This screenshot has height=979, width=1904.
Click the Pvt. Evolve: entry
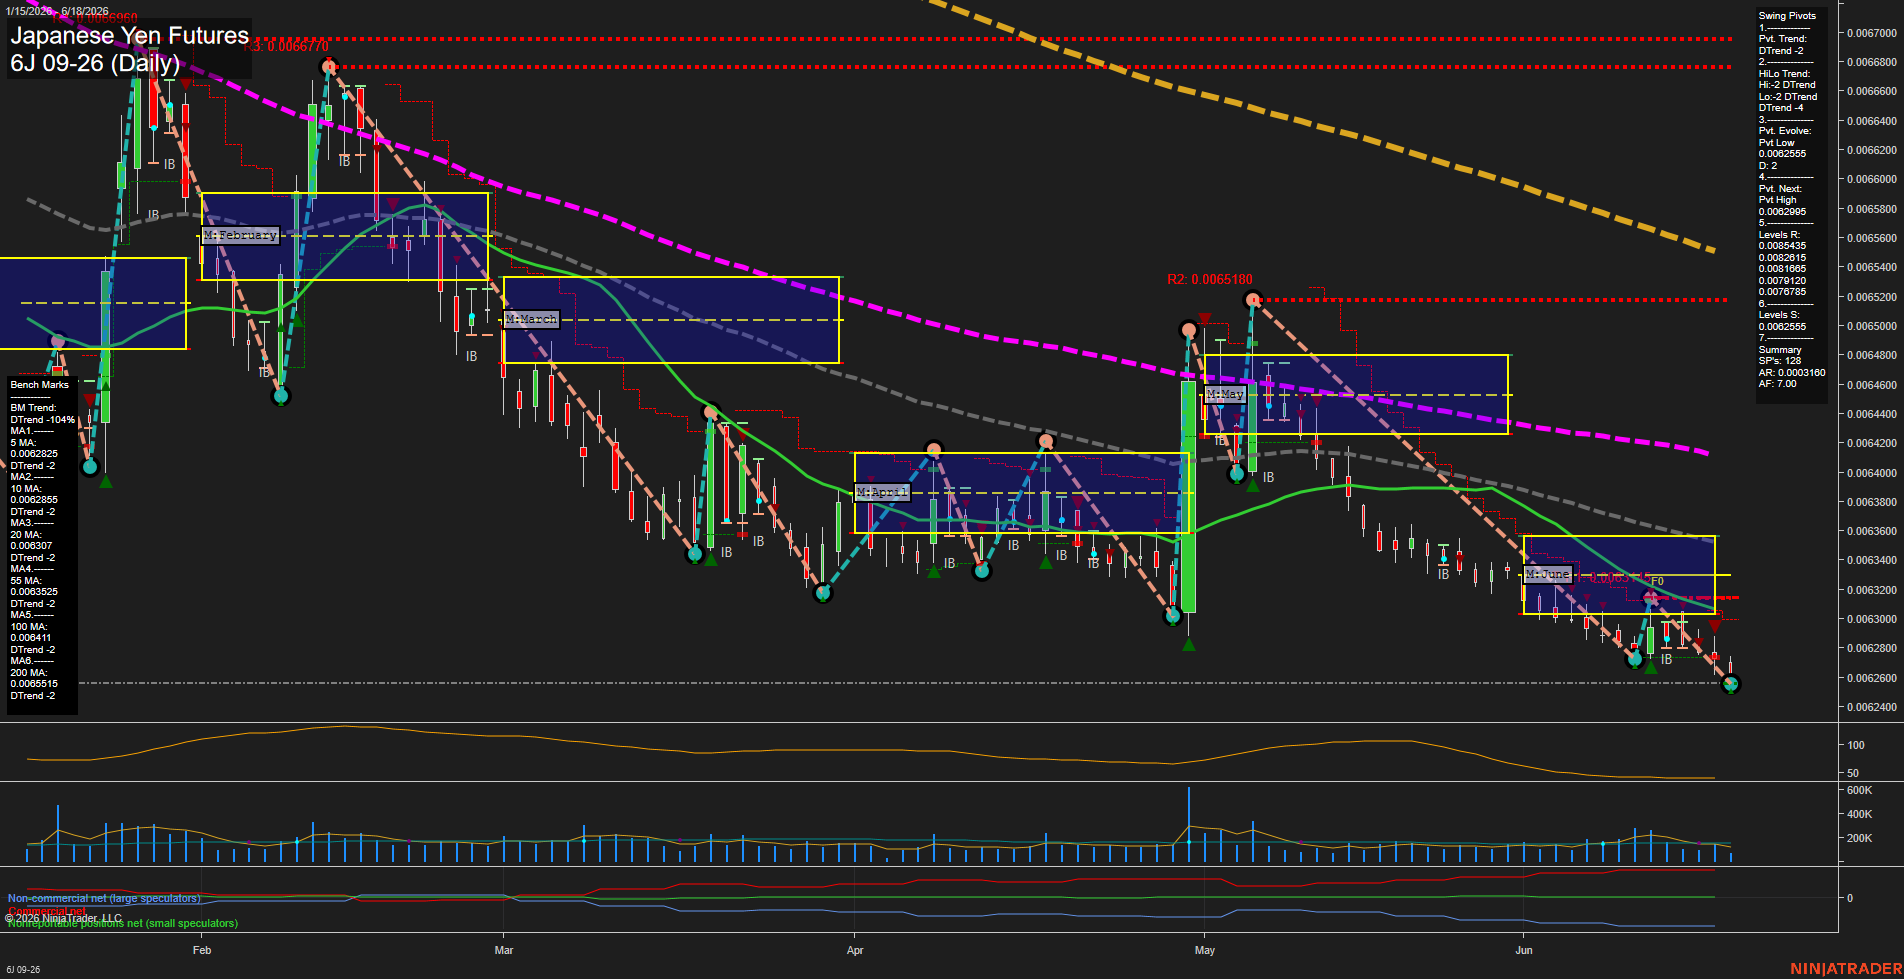click(x=1785, y=131)
